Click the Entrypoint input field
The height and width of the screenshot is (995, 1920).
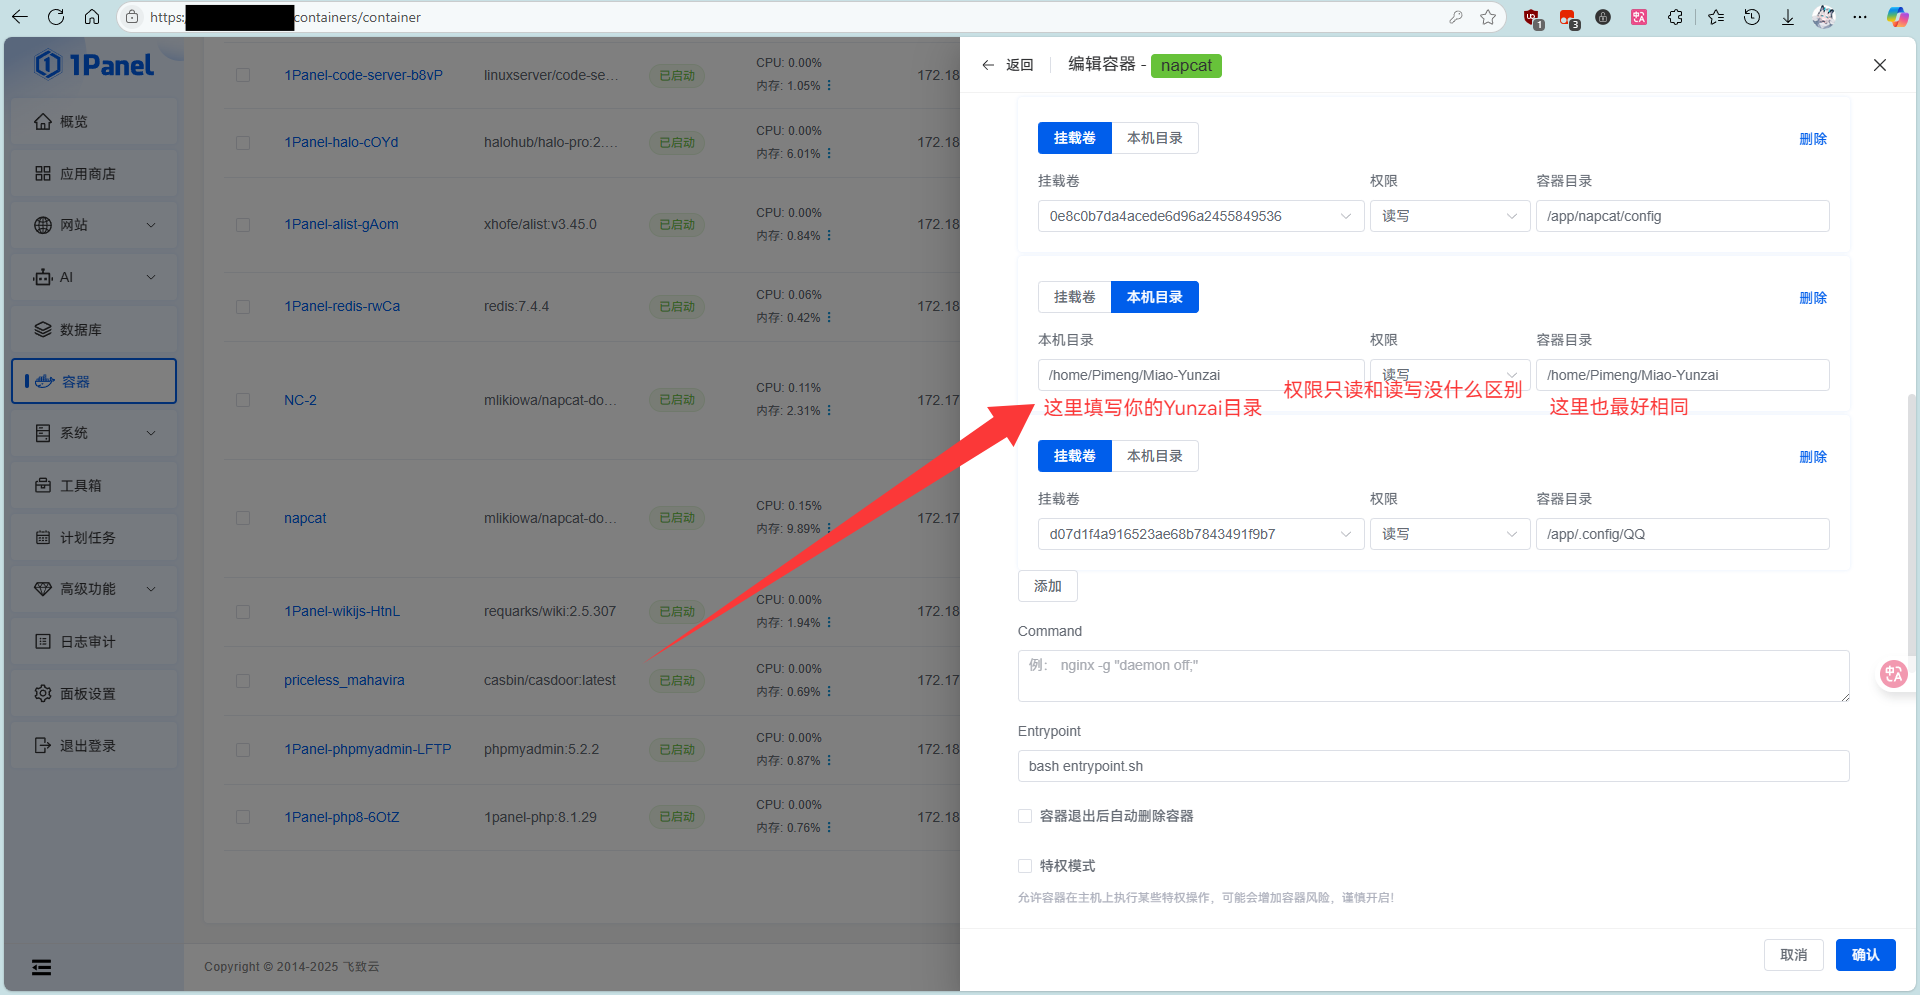point(1433,766)
